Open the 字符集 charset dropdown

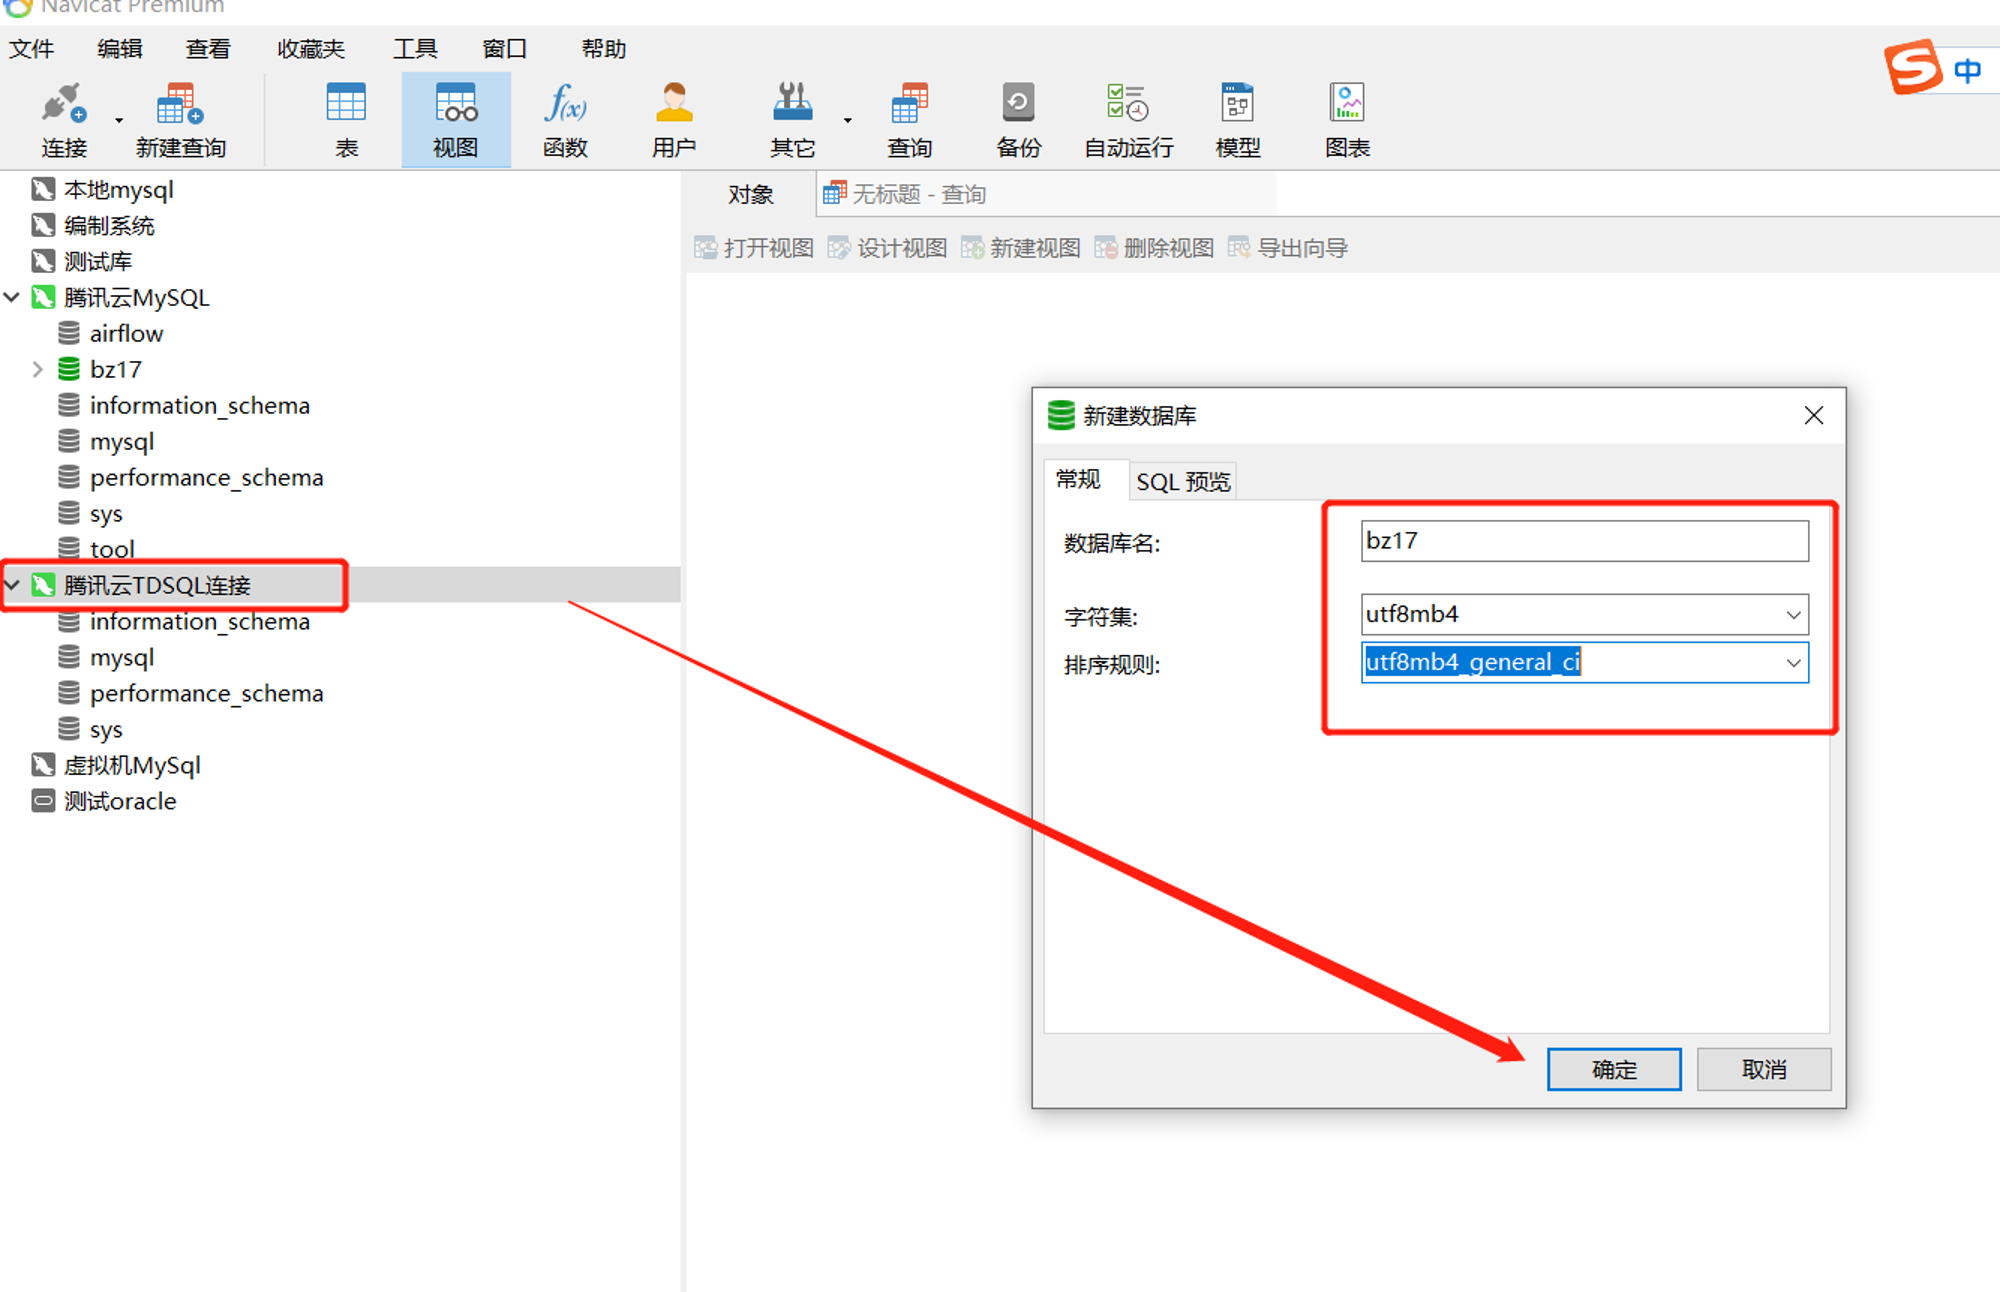(x=1793, y=615)
